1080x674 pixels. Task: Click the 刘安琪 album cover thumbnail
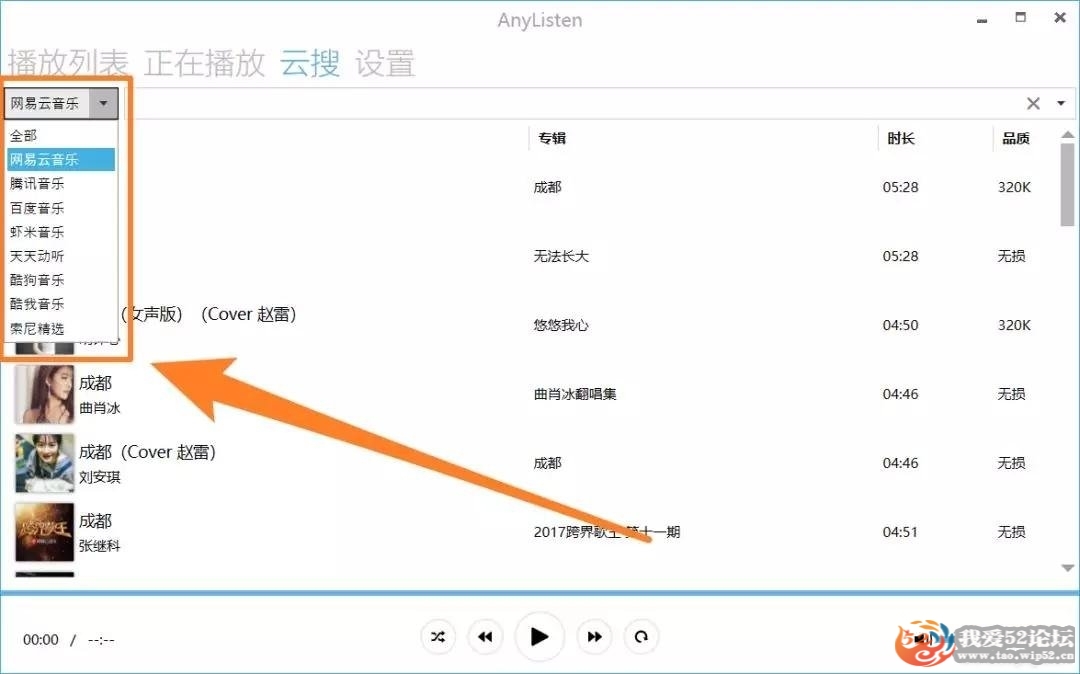point(44,463)
